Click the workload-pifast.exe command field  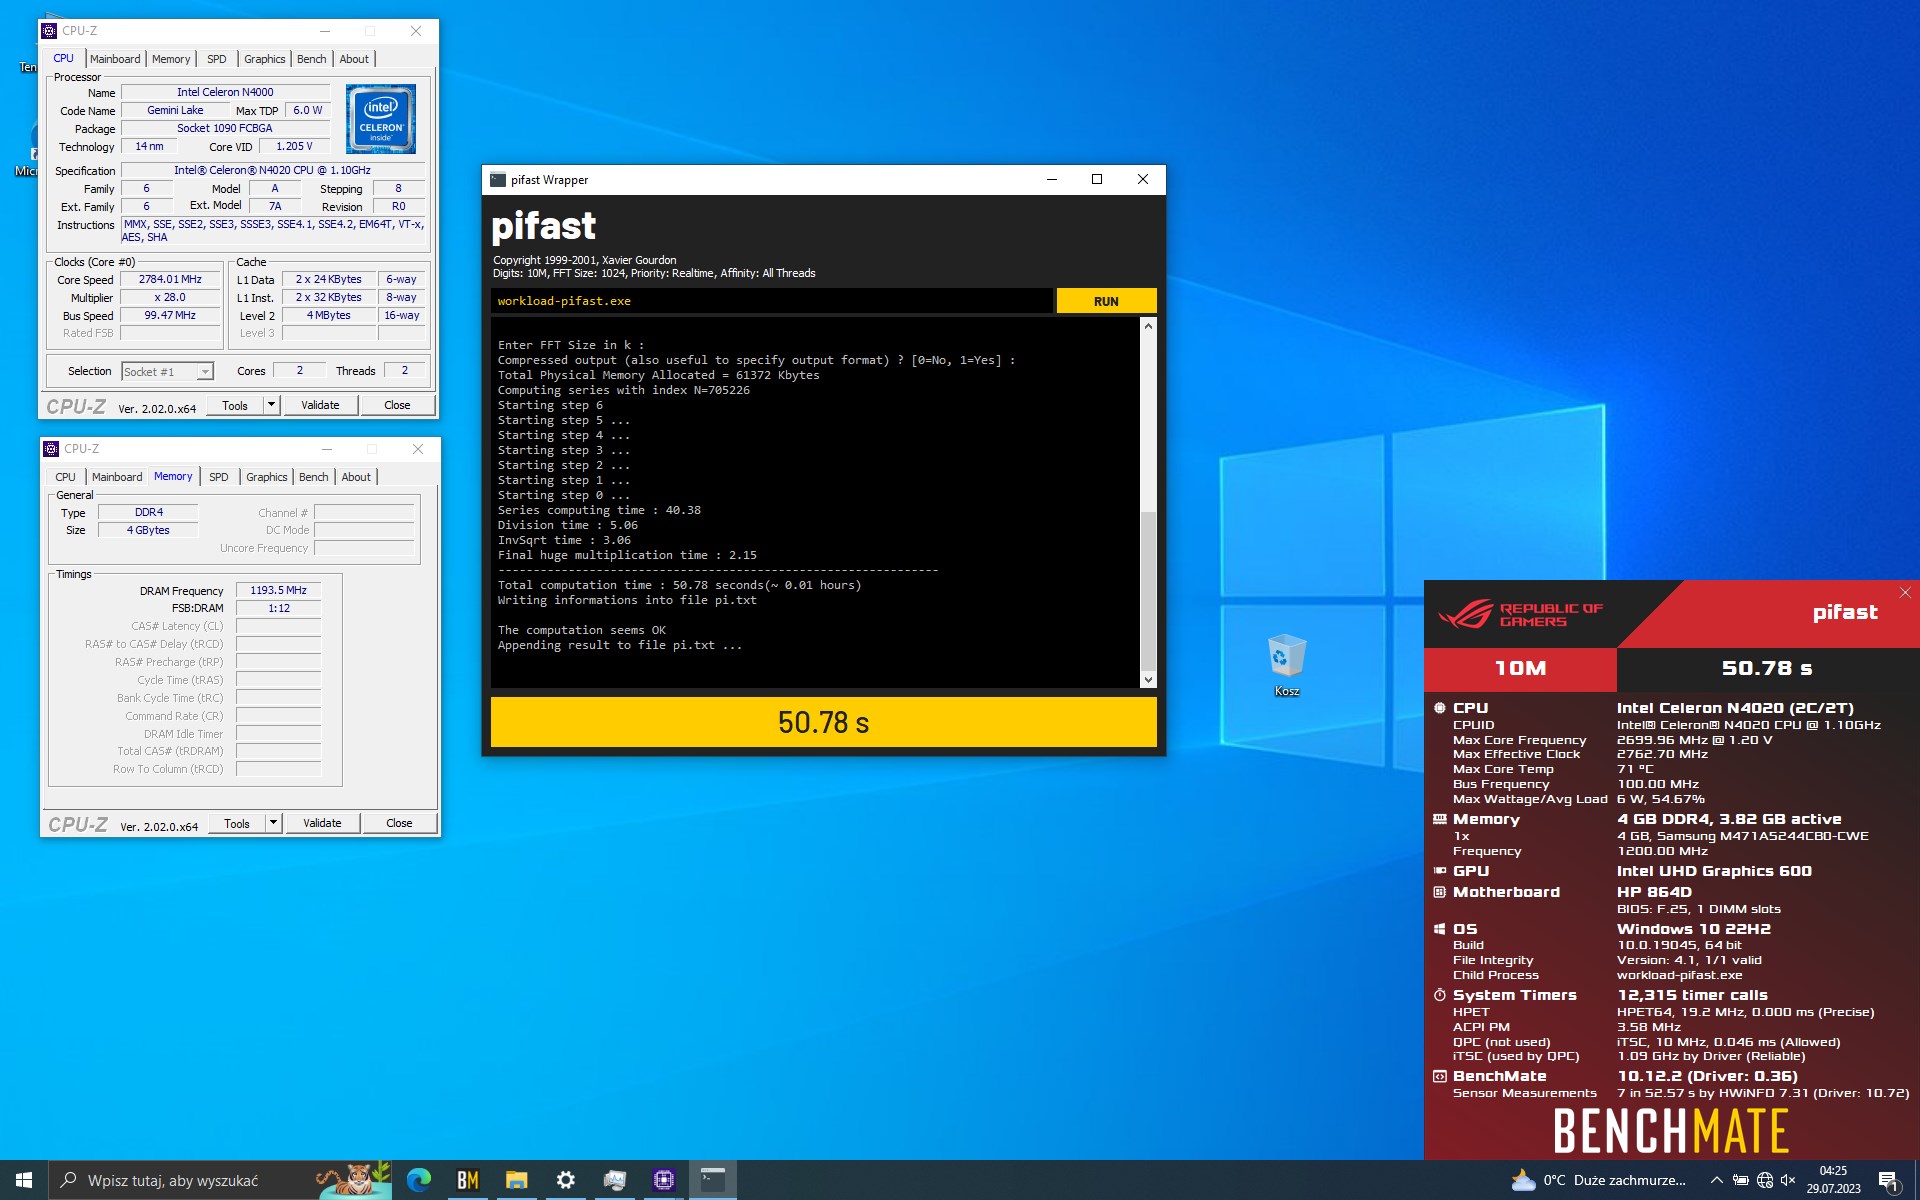click(771, 301)
